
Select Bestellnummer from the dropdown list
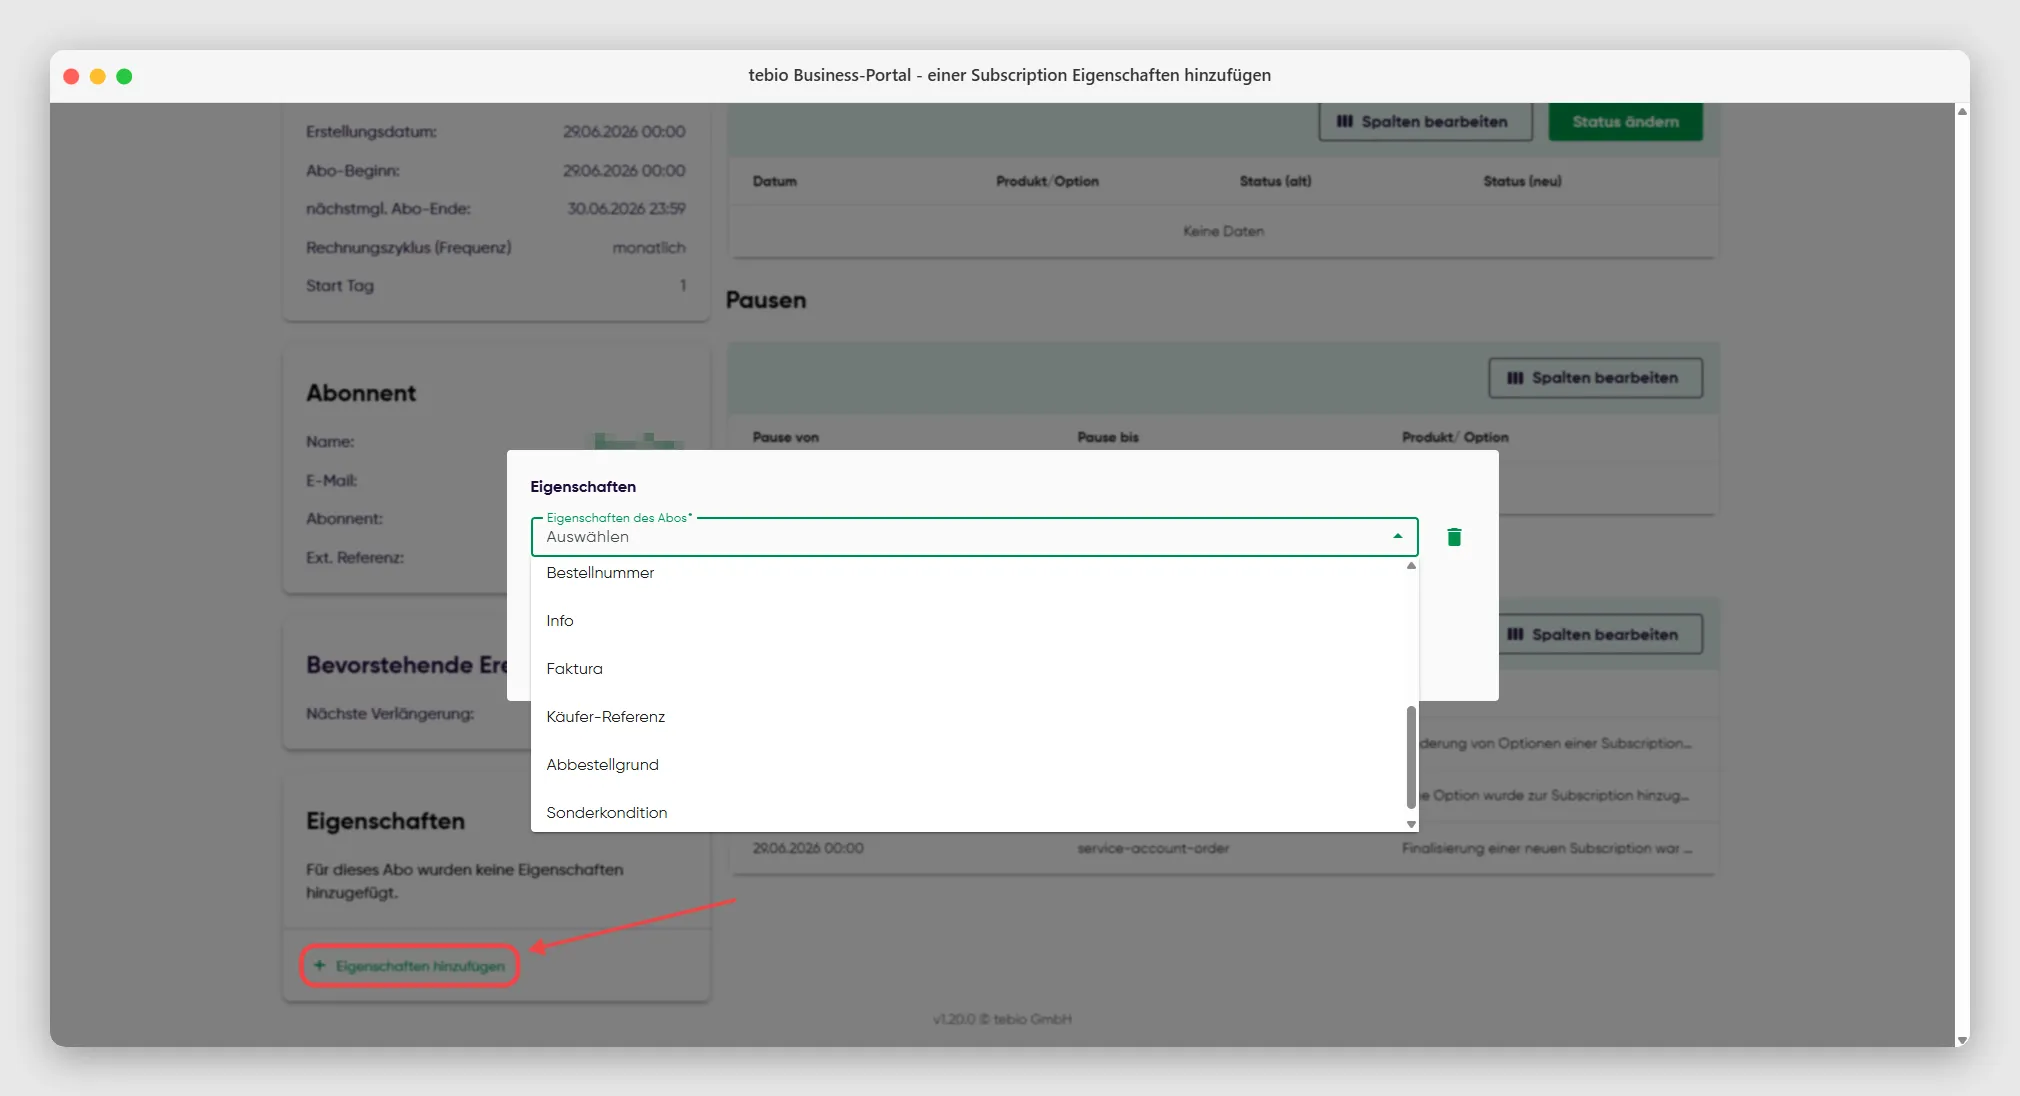point(974,573)
